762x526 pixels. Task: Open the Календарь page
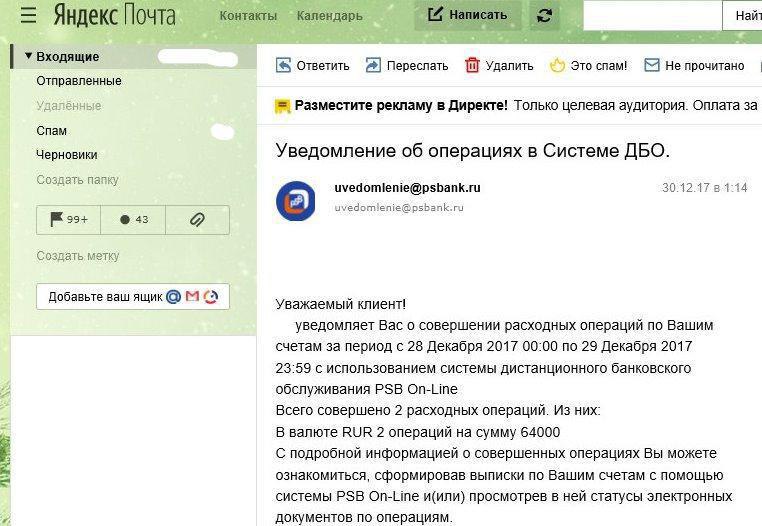[329, 16]
